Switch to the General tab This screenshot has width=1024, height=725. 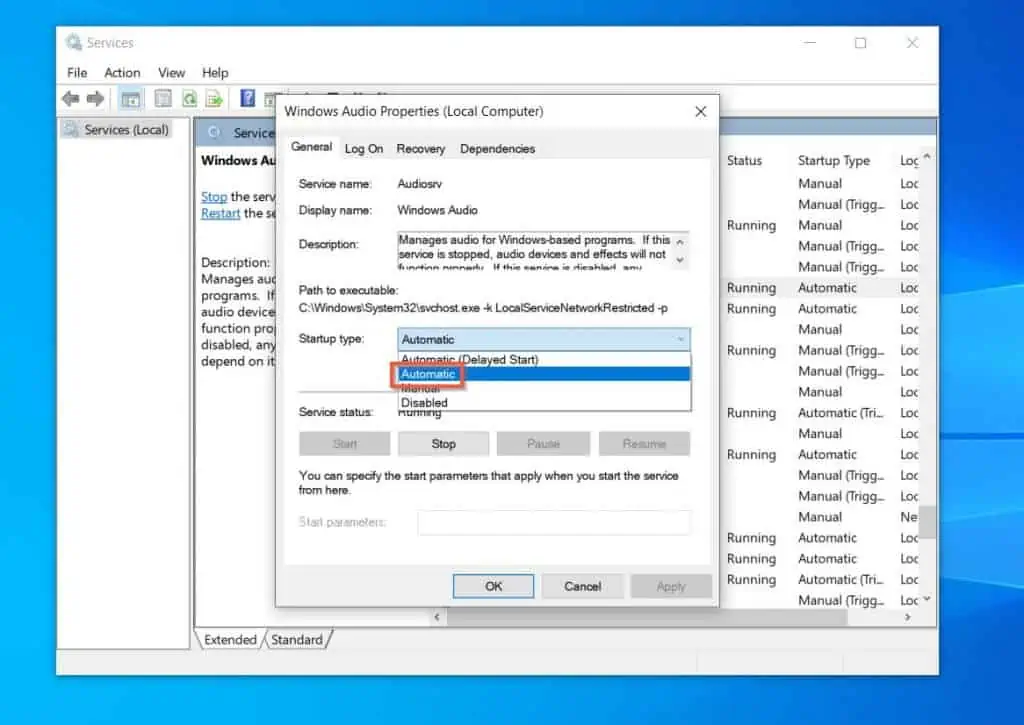[x=312, y=147]
